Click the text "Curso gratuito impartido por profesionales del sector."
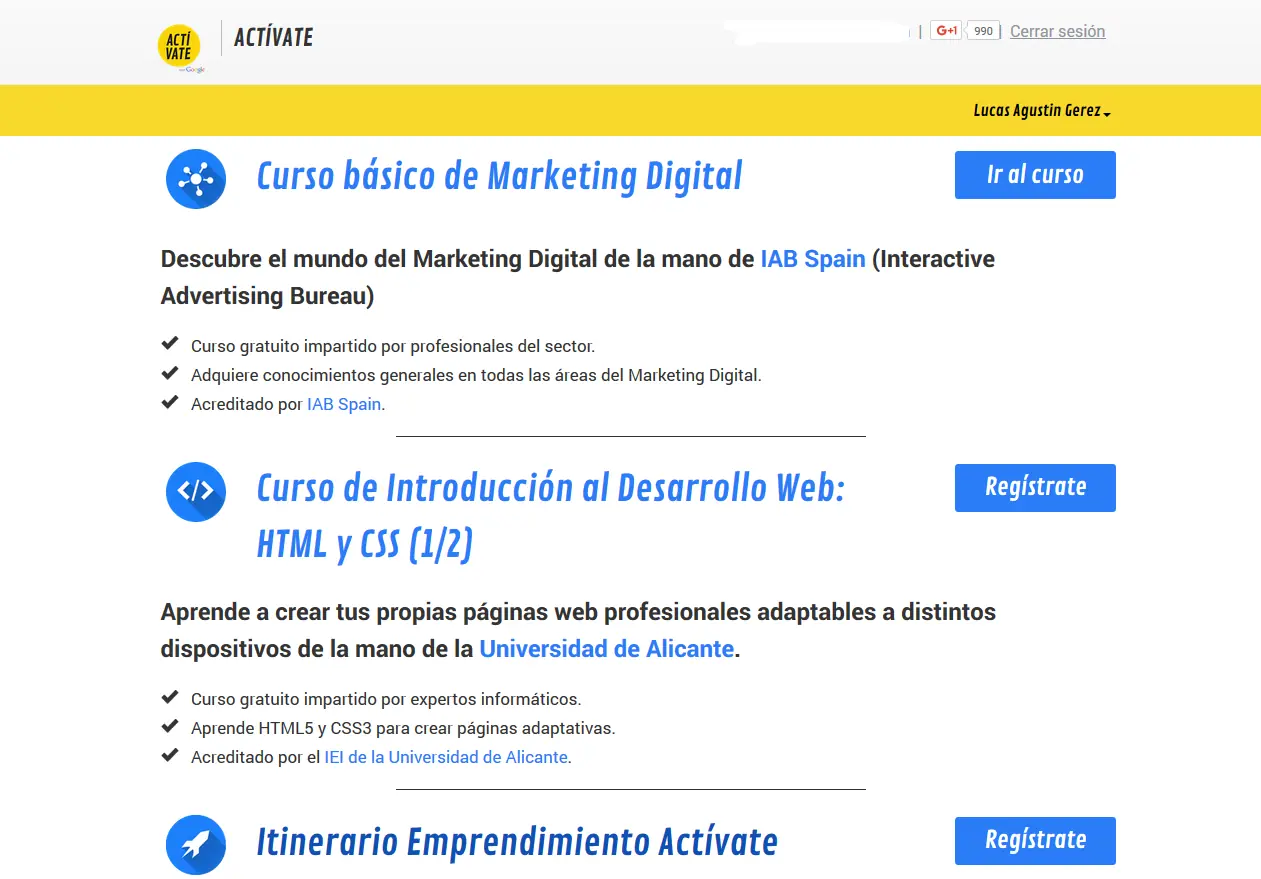The height and width of the screenshot is (879, 1261). 393,346
